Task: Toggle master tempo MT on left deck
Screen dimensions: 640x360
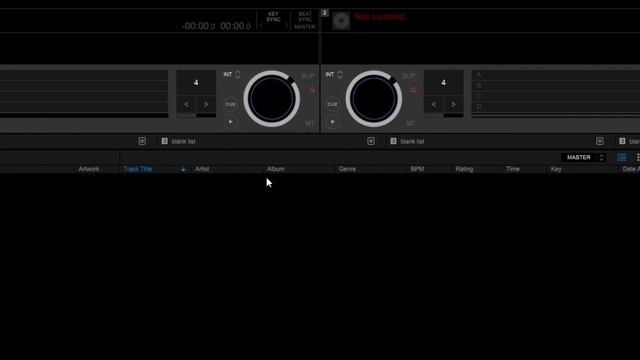Action: tap(310, 123)
